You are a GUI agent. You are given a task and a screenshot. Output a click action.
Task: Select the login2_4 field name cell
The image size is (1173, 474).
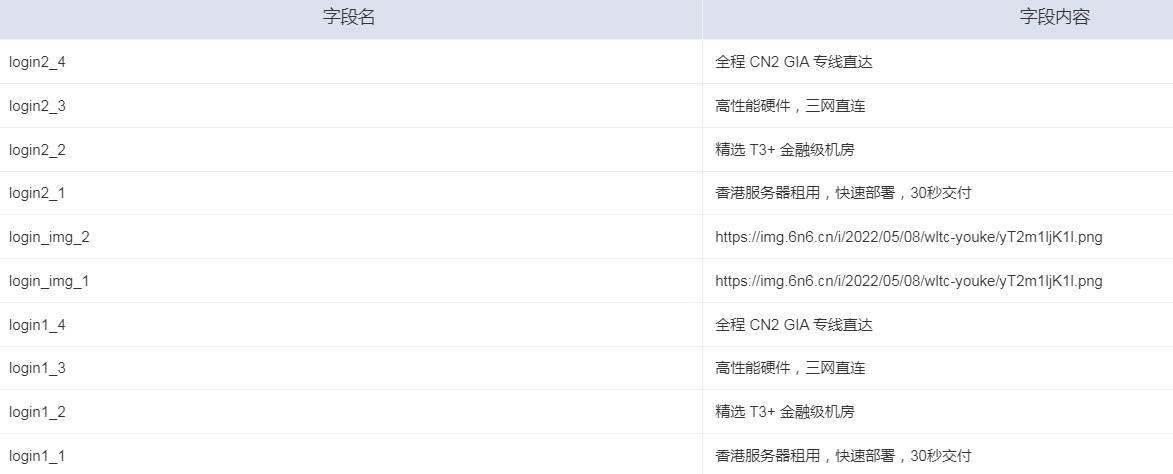click(351, 62)
